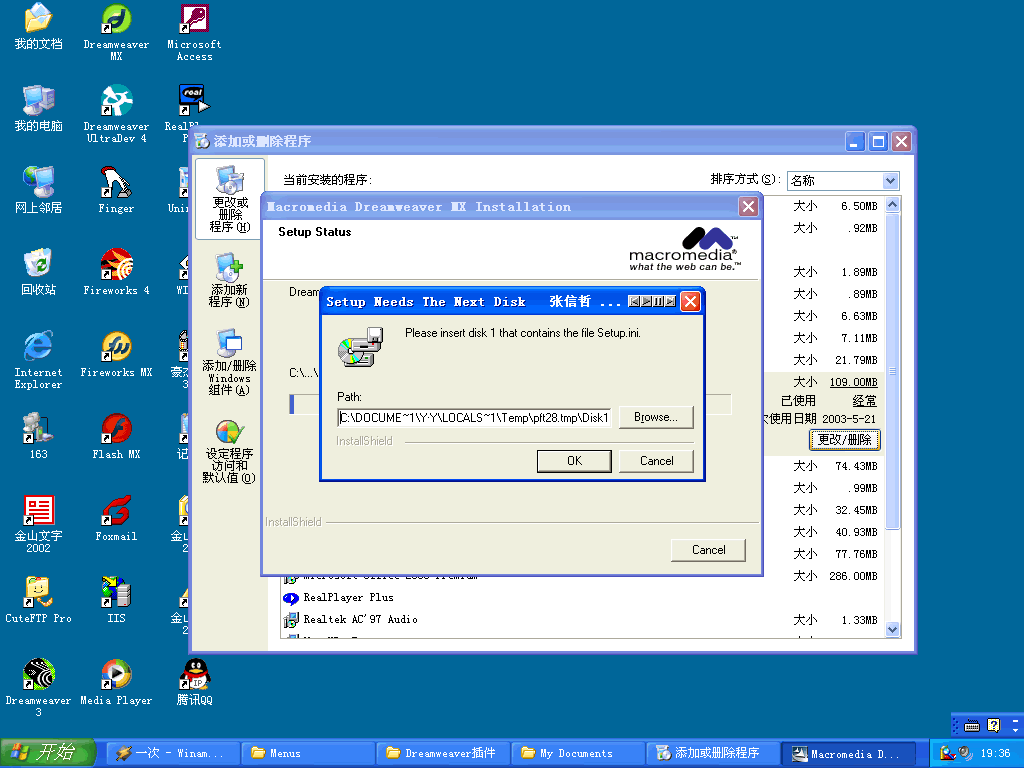The height and width of the screenshot is (768, 1024).
Task: Open Internet Explorer desktop icon
Action: point(38,349)
